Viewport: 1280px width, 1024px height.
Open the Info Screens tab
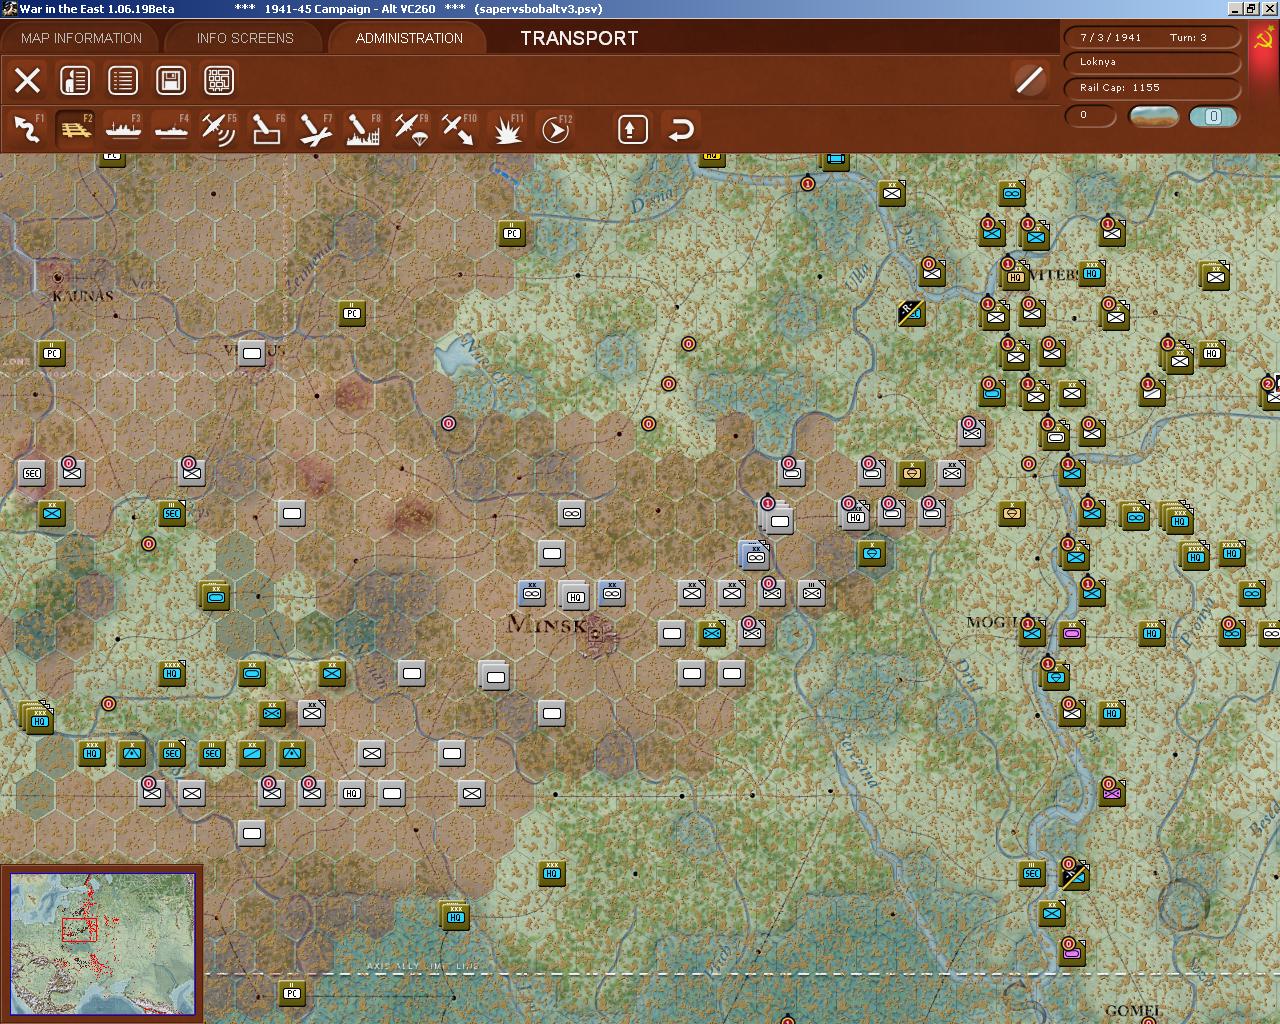pos(245,38)
